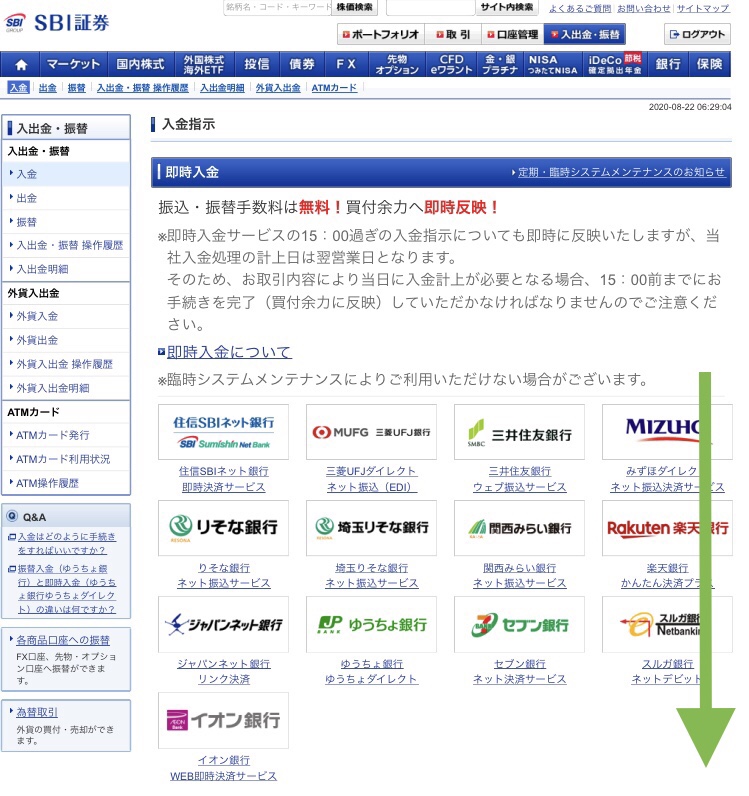Open 各商品口座への振替 link
This screenshot has height=796, width=749.
click(x=63, y=640)
